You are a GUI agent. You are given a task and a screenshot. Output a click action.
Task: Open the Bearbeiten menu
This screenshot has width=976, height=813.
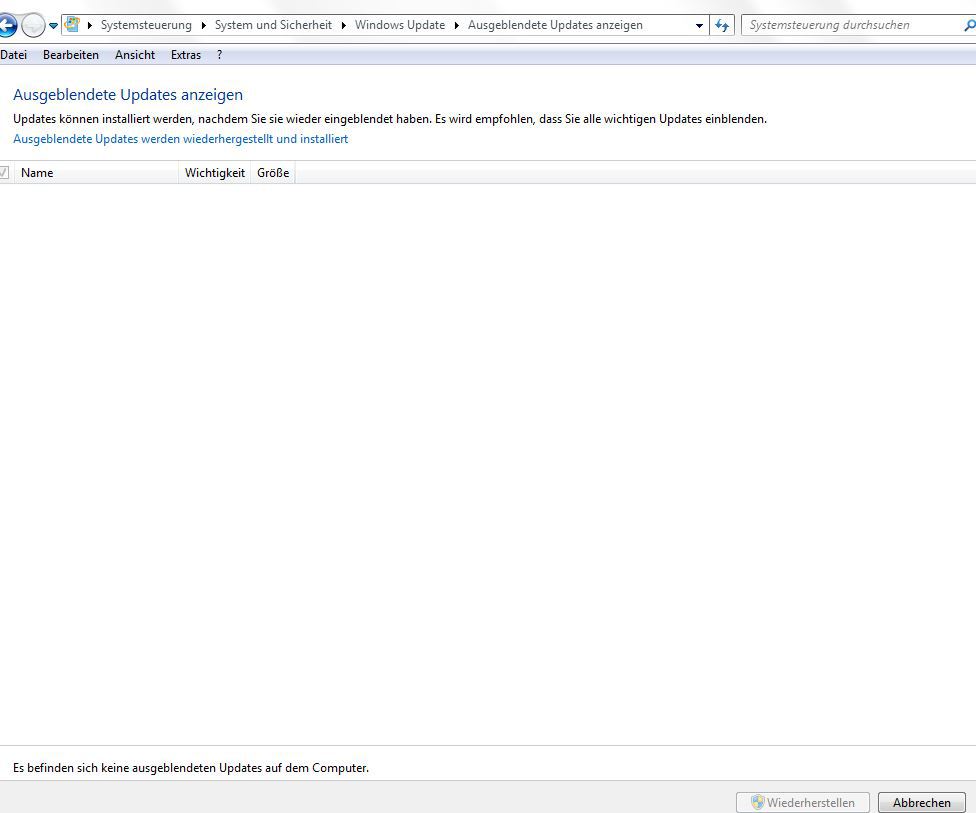pos(71,55)
